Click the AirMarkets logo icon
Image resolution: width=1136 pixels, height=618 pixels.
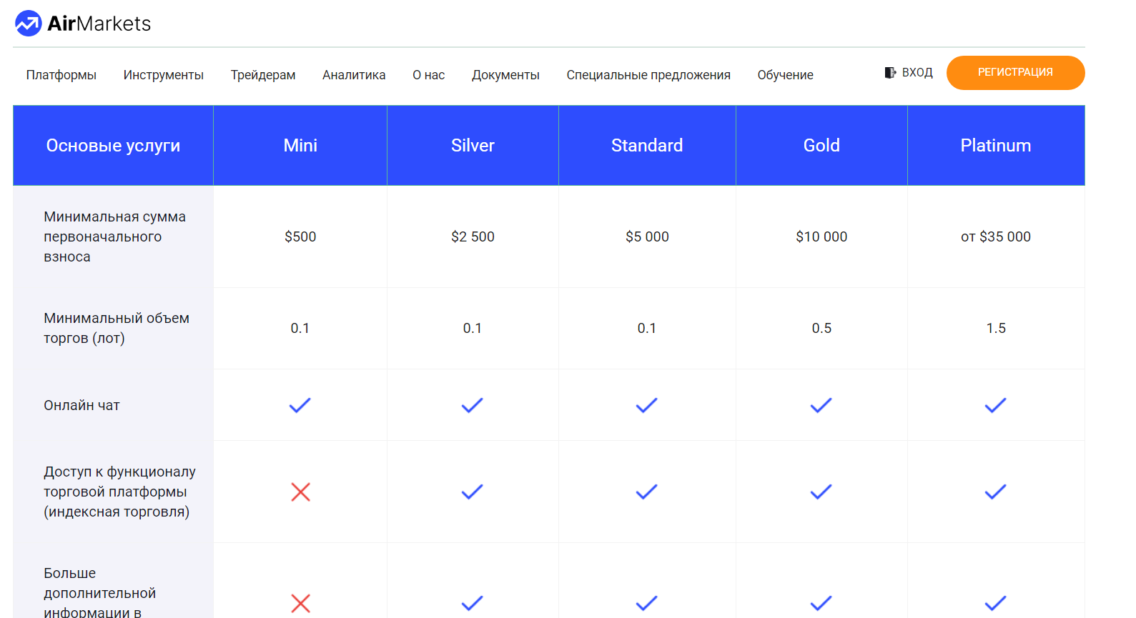(x=27, y=22)
